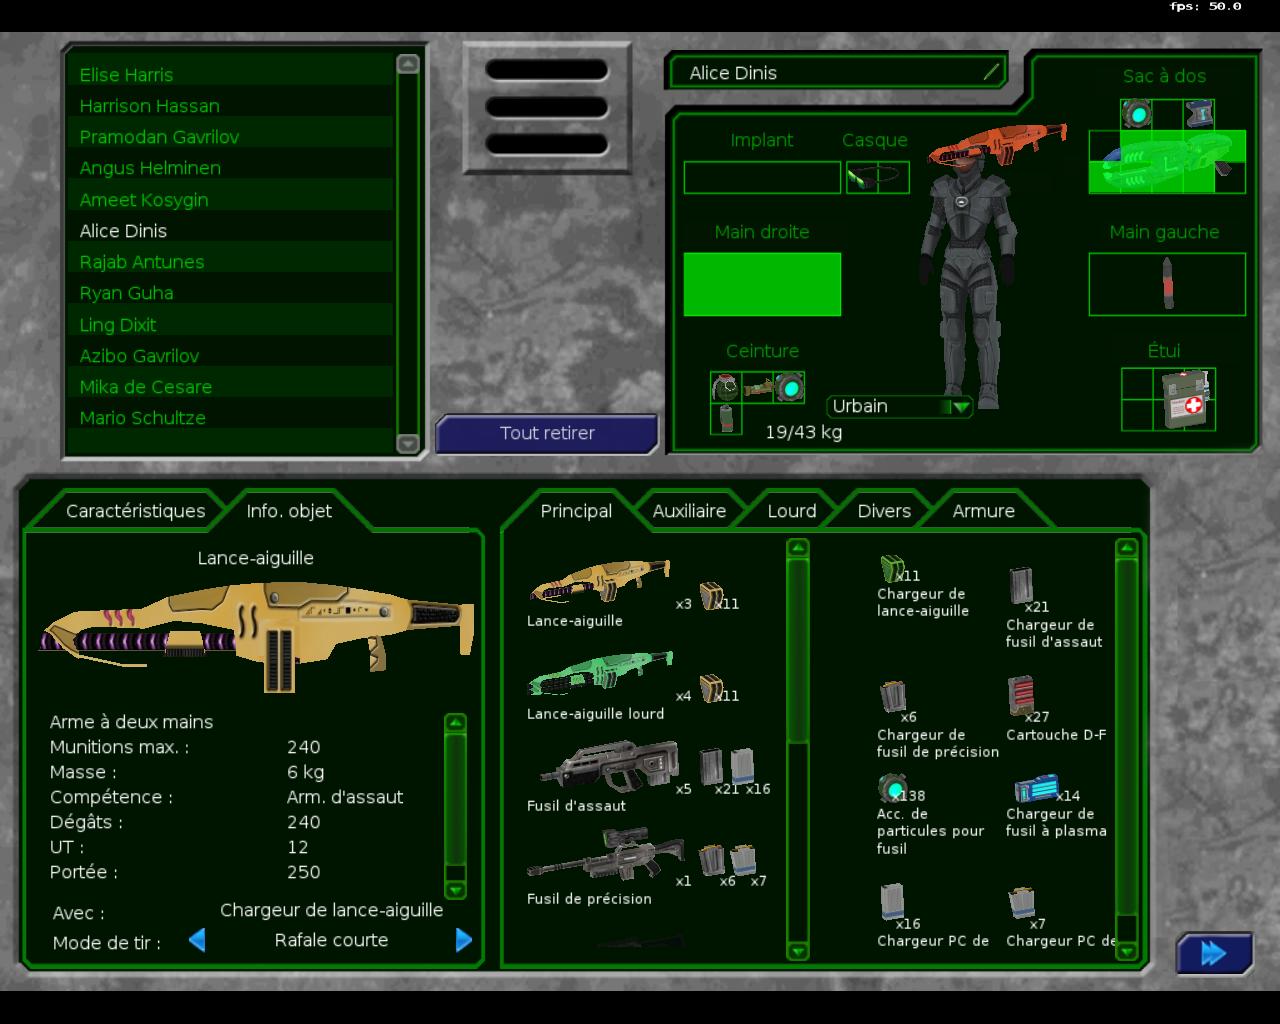The width and height of the screenshot is (1280, 1024).
Task: Select the Lance-aiguille lourd weapon icon
Action: tap(599, 673)
